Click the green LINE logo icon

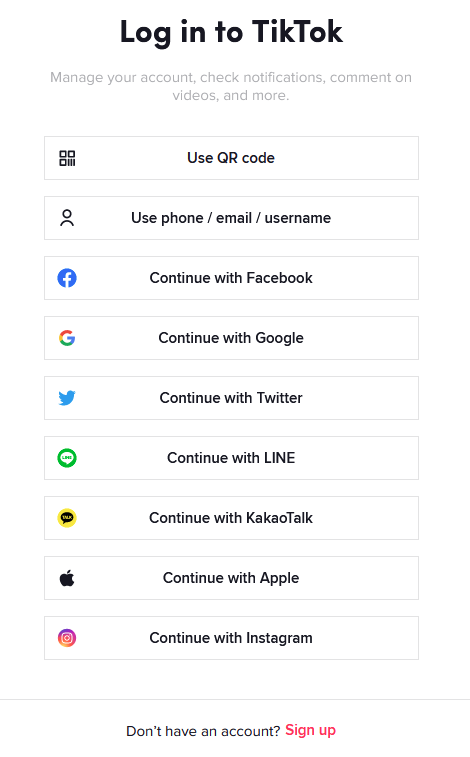pyautogui.click(x=67, y=458)
